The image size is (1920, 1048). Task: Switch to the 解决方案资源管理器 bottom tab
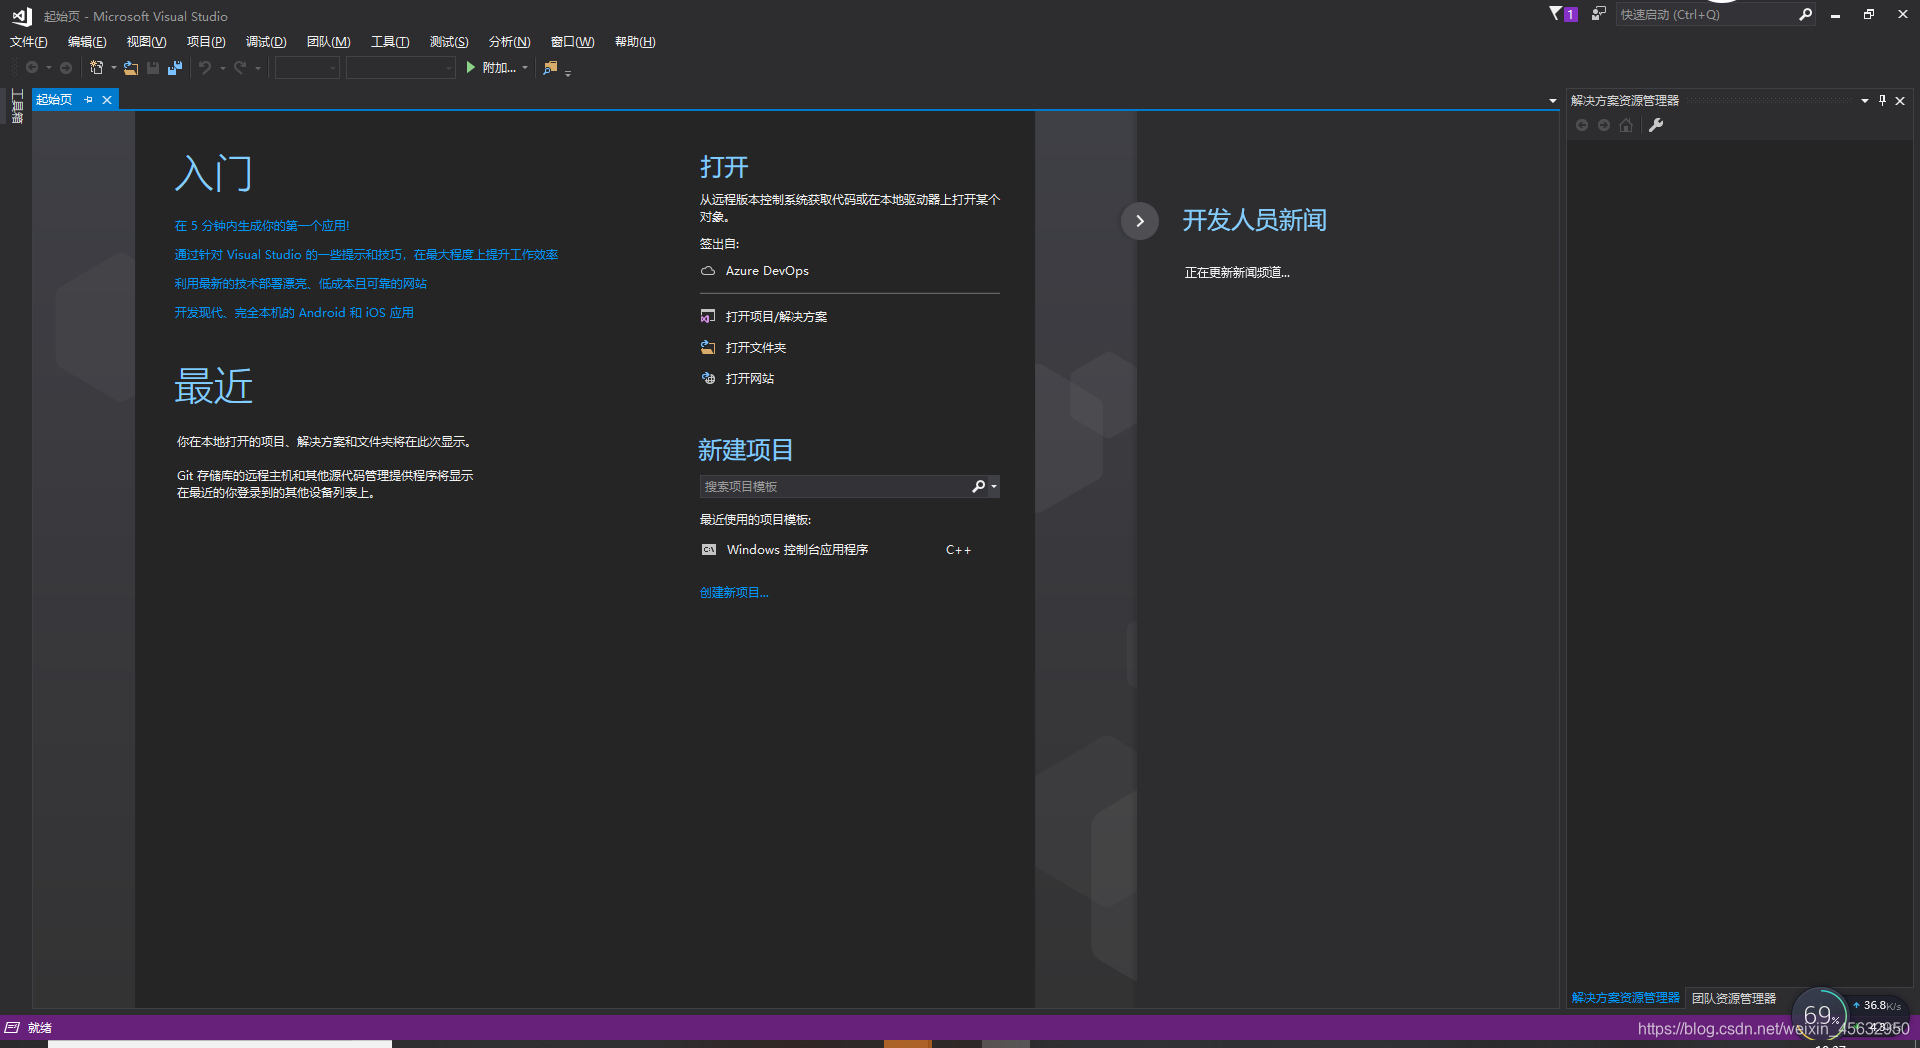[x=1626, y=998]
